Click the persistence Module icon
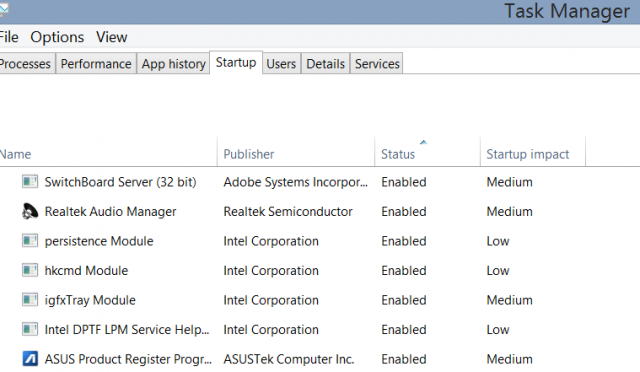Screen dimensions: 640x372 click(x=30, y=241)
